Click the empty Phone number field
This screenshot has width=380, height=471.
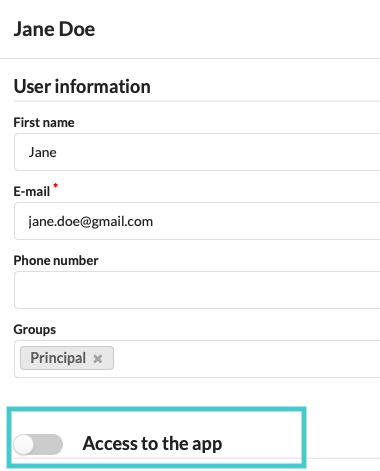(x=197, y=290)
